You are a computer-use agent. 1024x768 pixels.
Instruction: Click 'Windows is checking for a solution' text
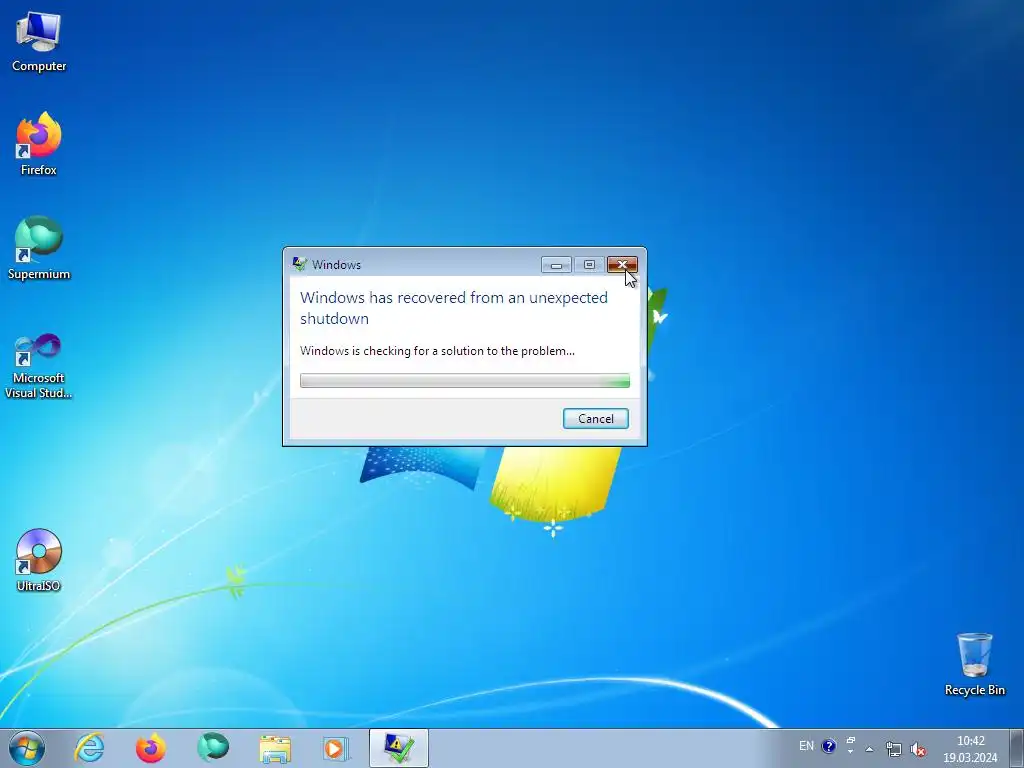pos(437,351)
